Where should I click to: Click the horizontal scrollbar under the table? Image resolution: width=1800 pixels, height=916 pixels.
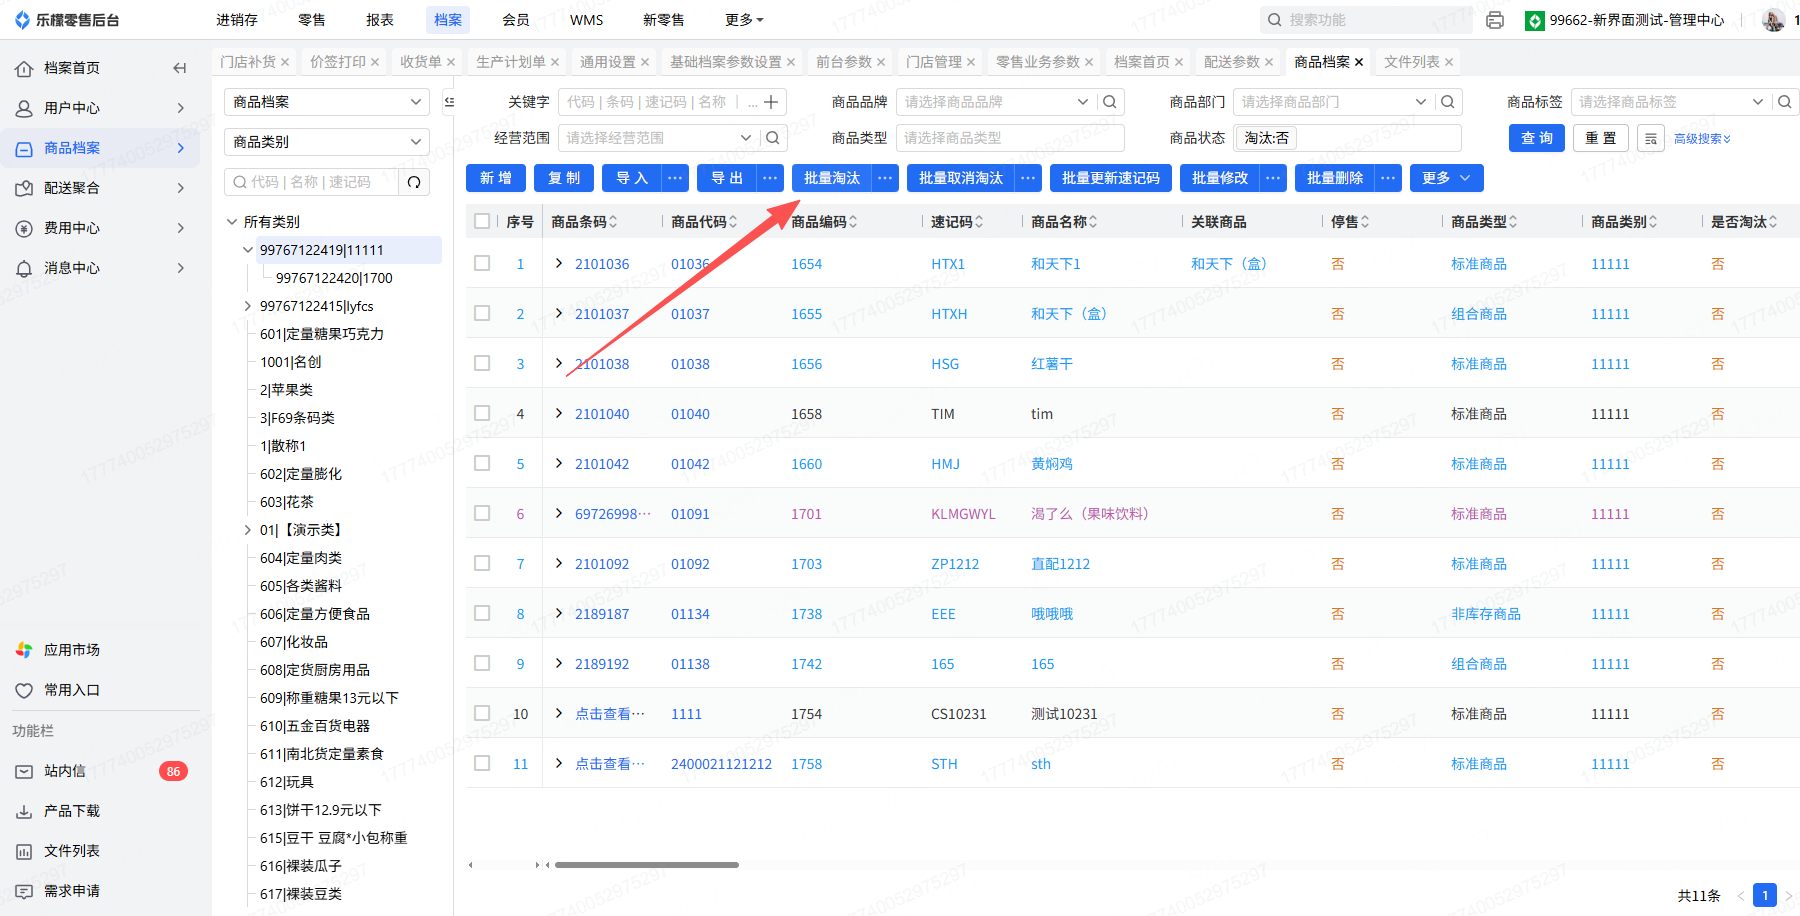(647, 865)
